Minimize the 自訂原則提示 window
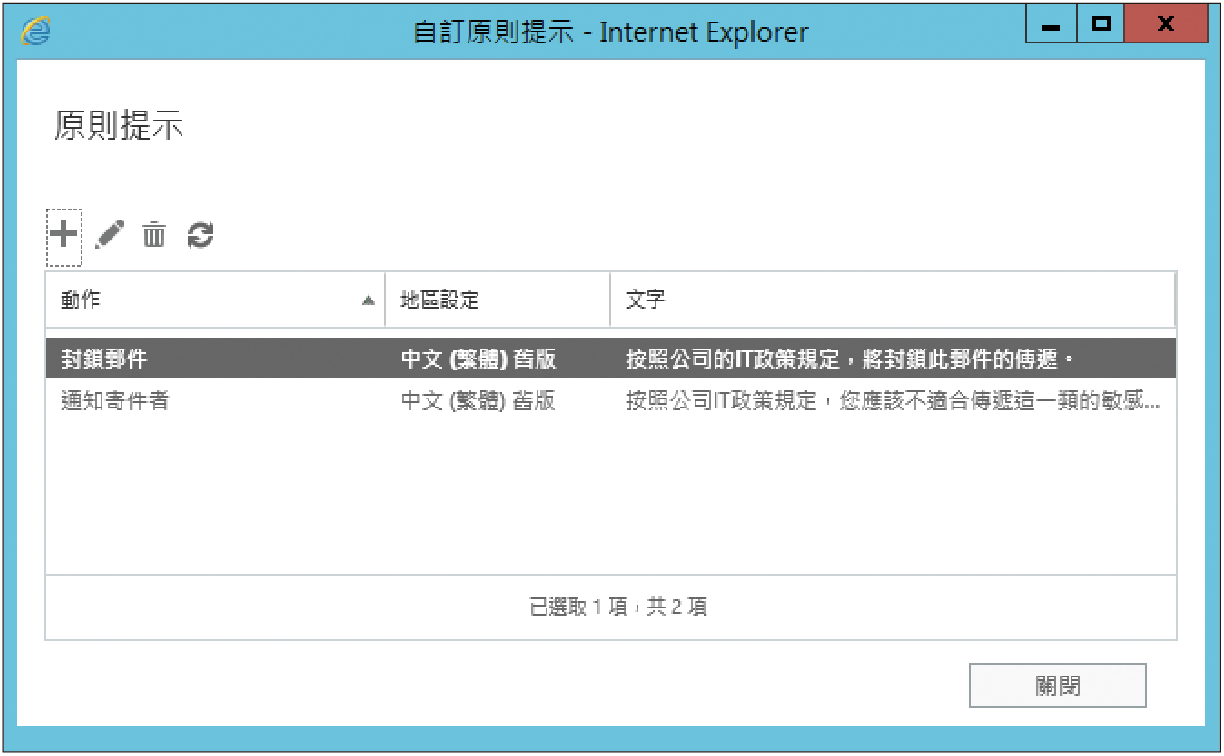This screenshot has width=1224, height=756. [1051, 26]
